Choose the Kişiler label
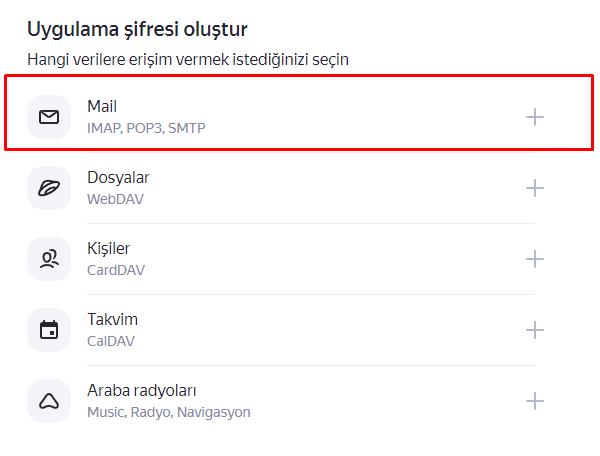Screen dimensions: 600x456 (x=108, y=248)
